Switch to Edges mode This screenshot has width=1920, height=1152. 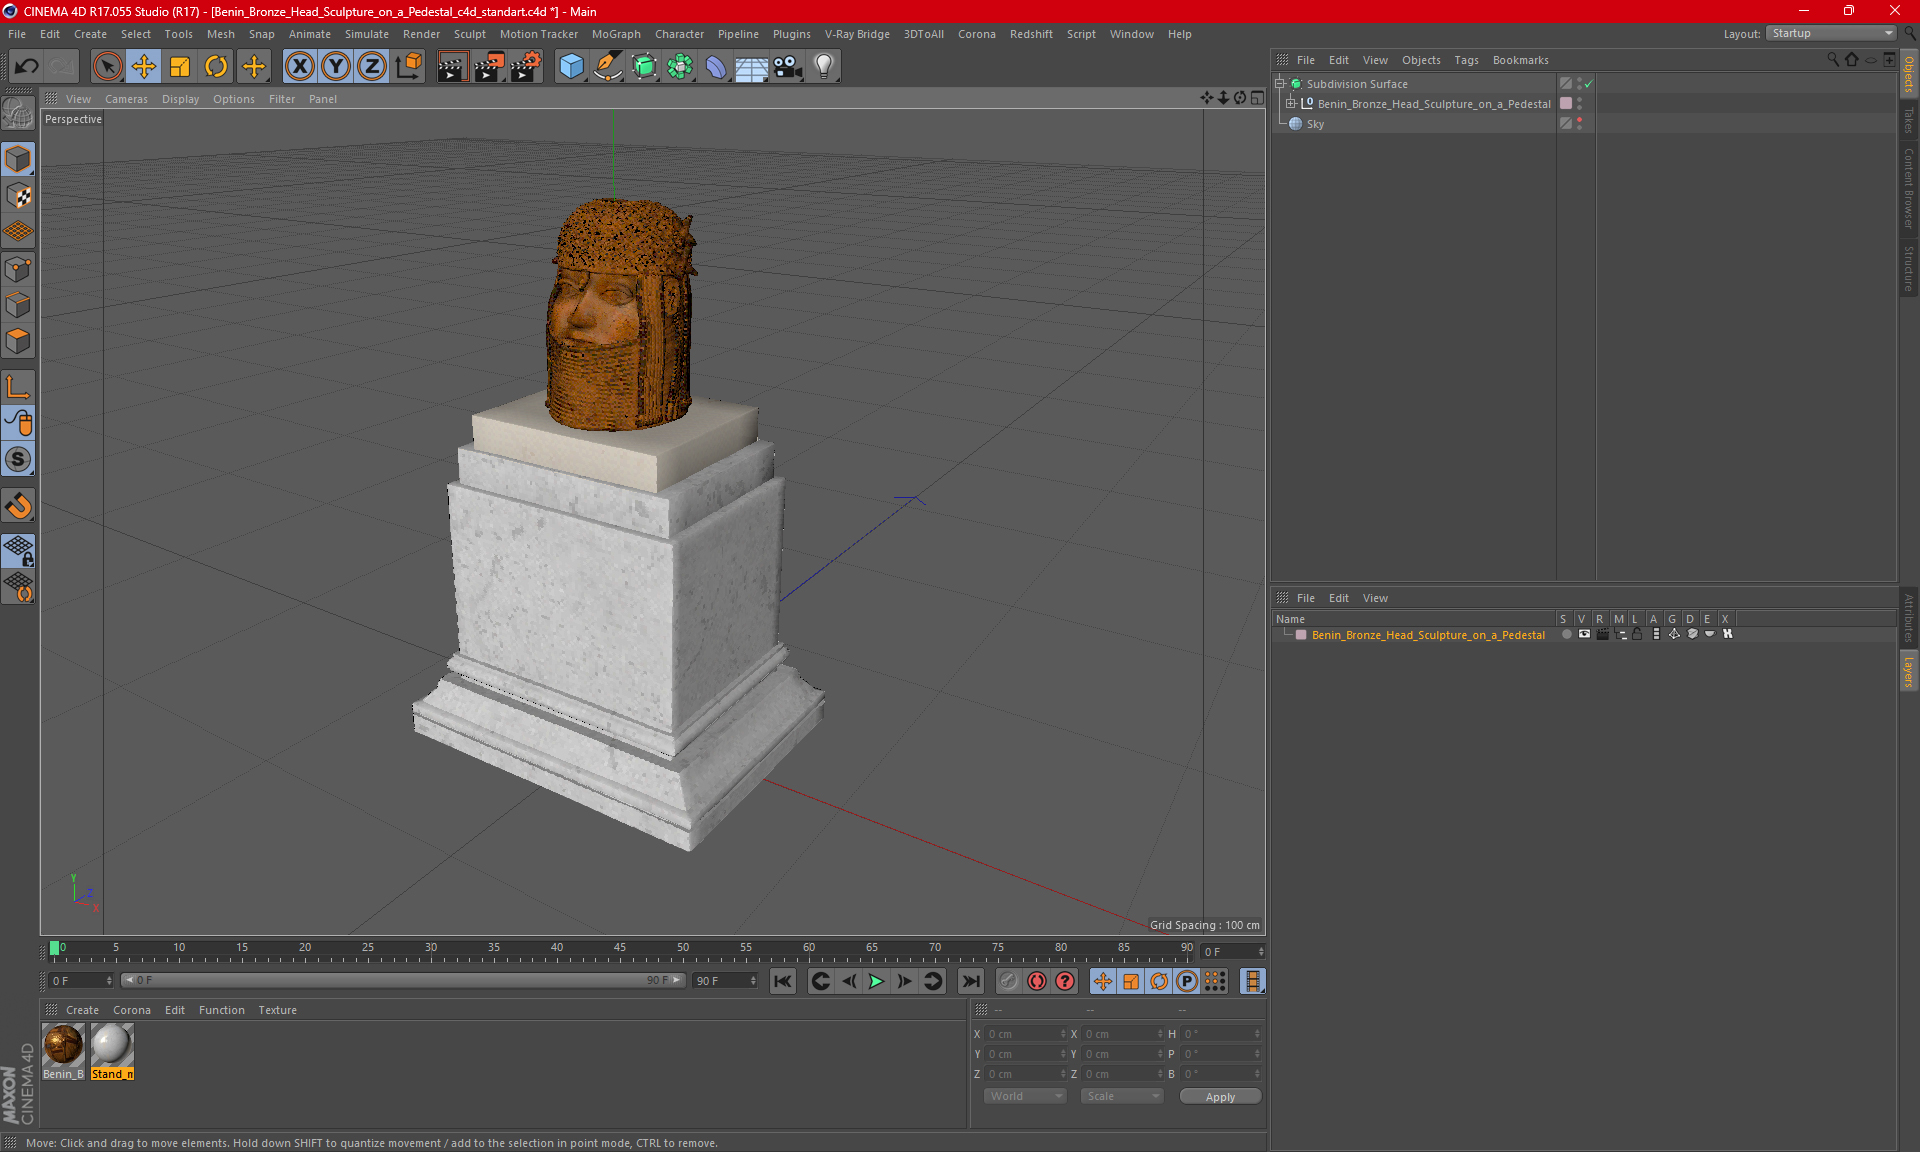pos(18,305)
